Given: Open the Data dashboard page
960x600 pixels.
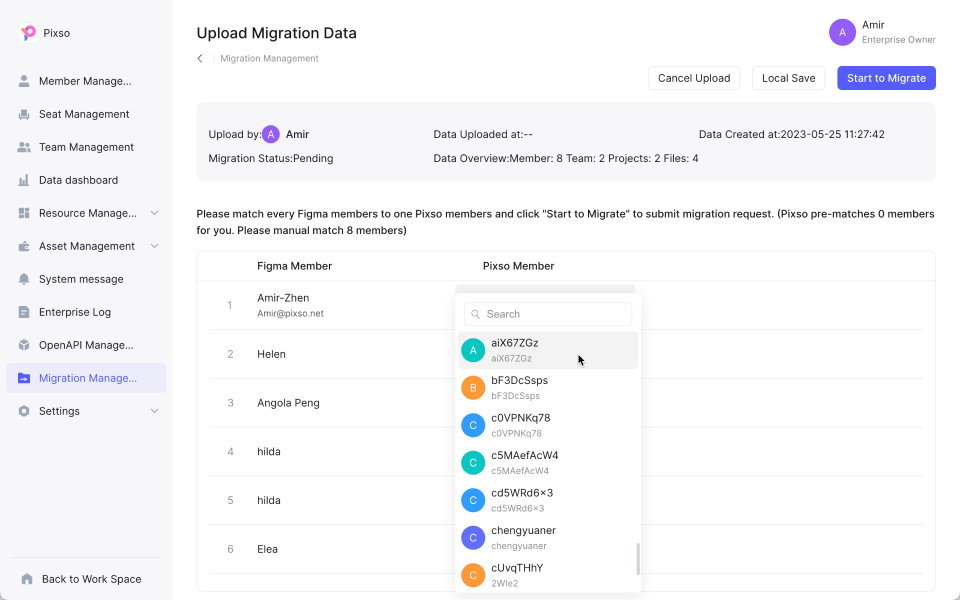Looking at the screenshot, I should pos(86,180).
